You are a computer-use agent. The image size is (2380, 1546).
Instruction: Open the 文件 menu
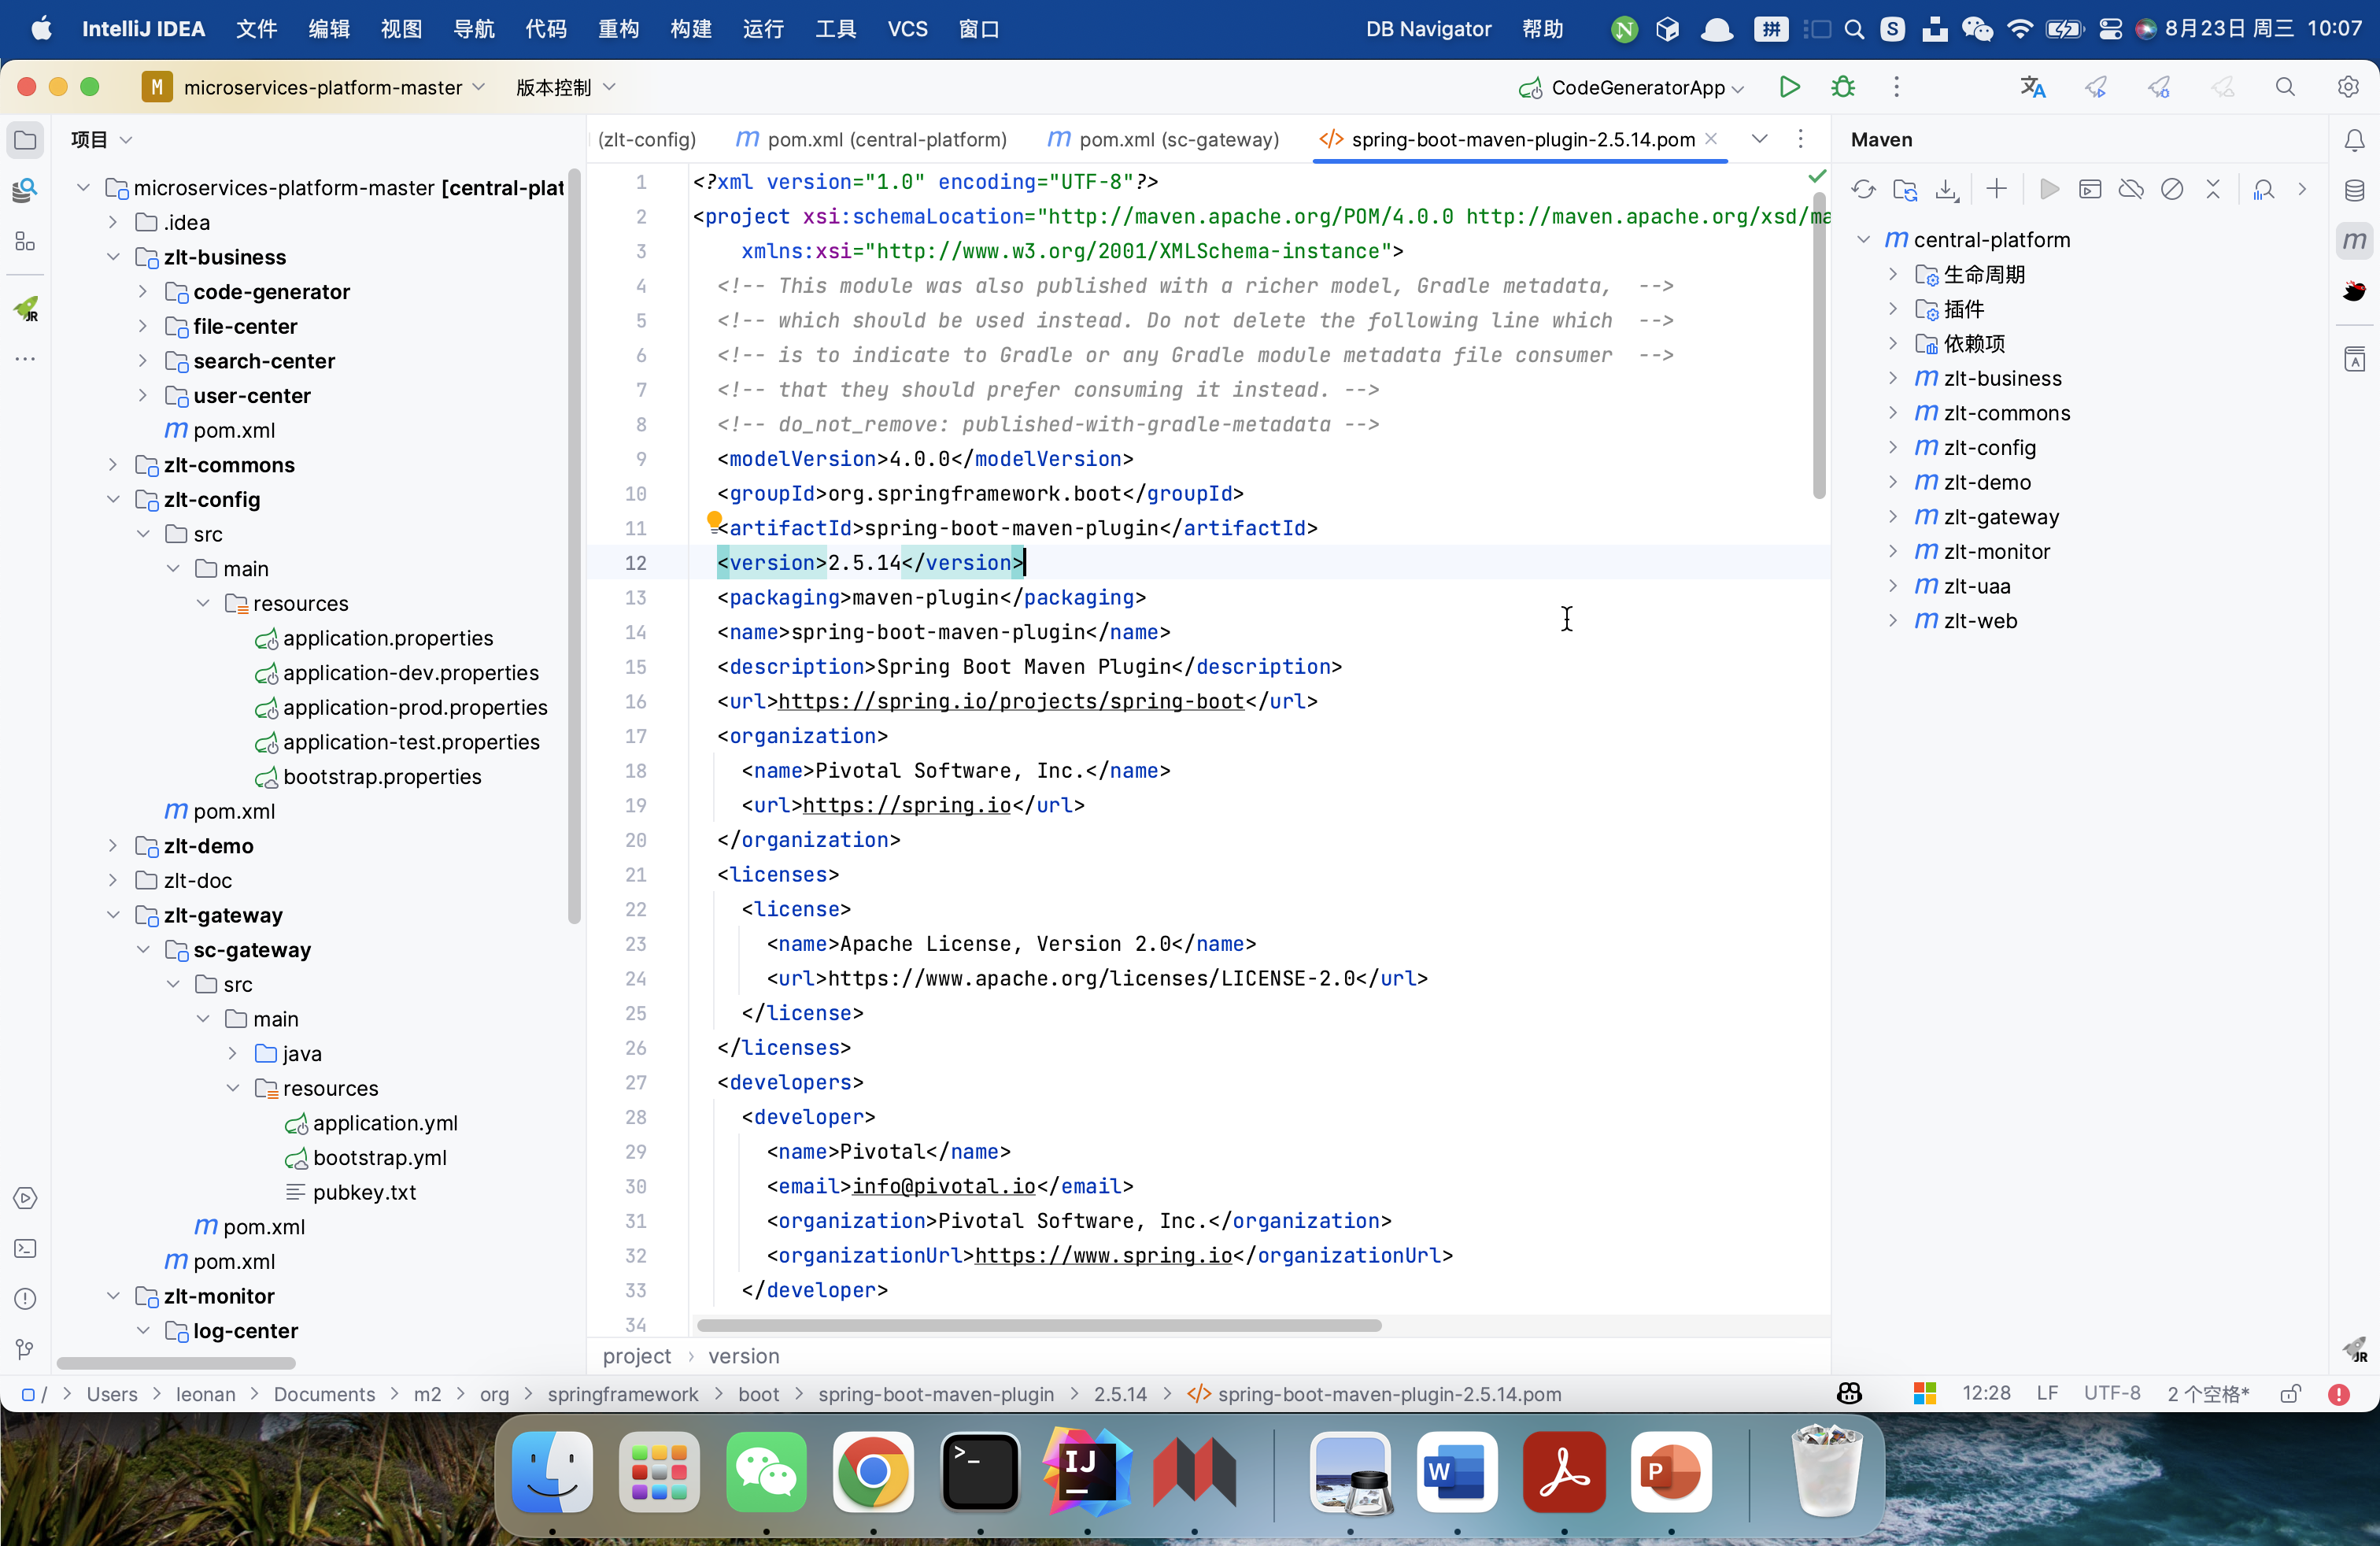(x=256, y=29)
